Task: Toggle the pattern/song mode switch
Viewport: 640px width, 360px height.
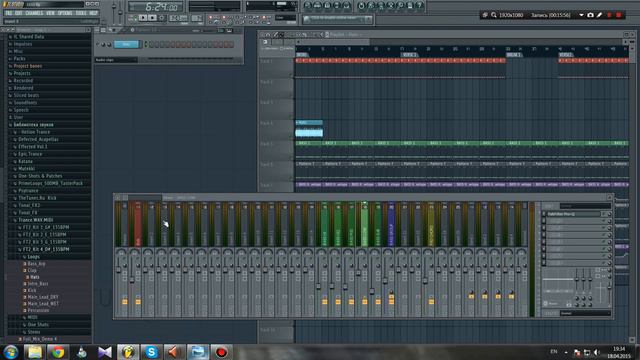Action: coord(132,18)
